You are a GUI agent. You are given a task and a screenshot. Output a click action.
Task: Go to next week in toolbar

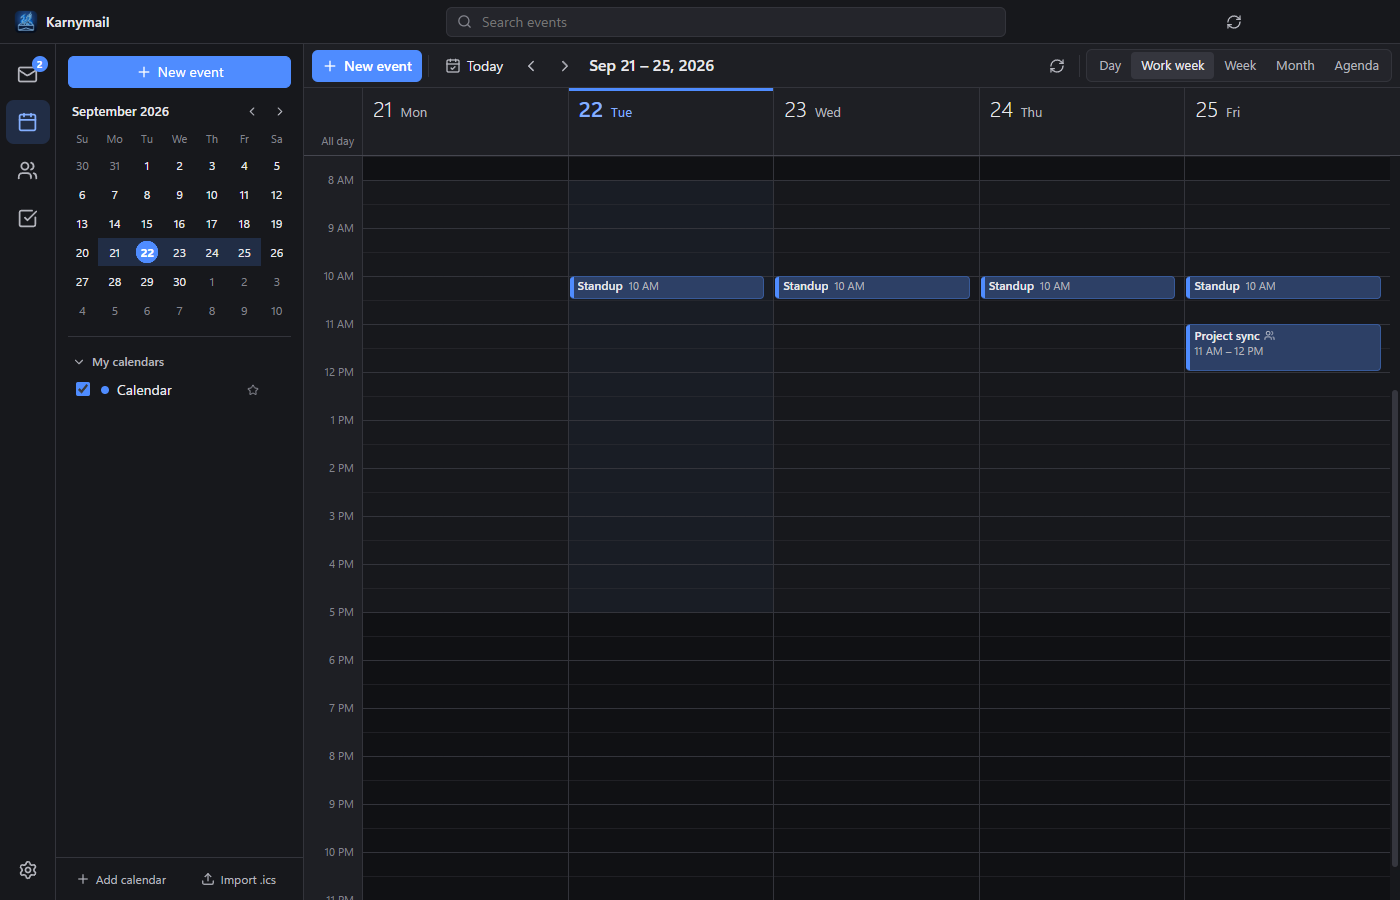click(564, 66)
